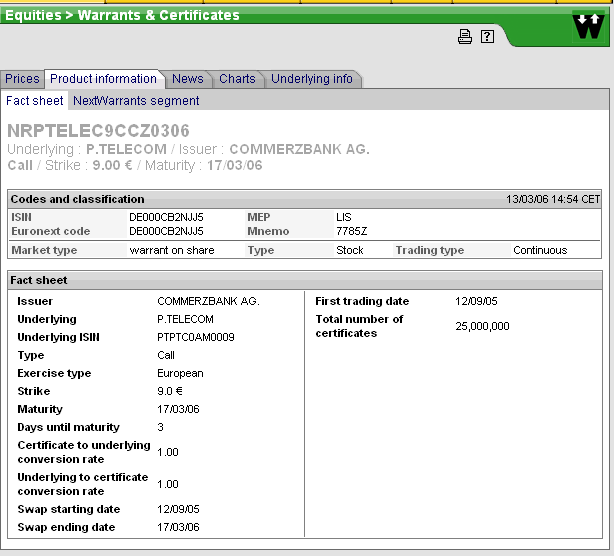Click the W warrants logo icon
Viewport: 614px width, 556px height.
click(x=589, y=26)
